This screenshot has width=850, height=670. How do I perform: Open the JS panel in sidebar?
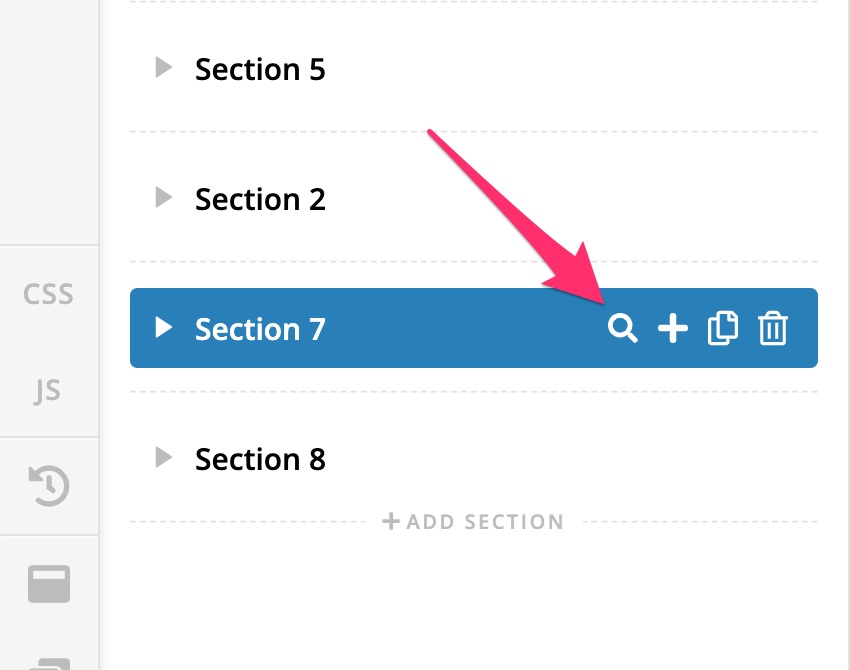click(x=49, y=390)
